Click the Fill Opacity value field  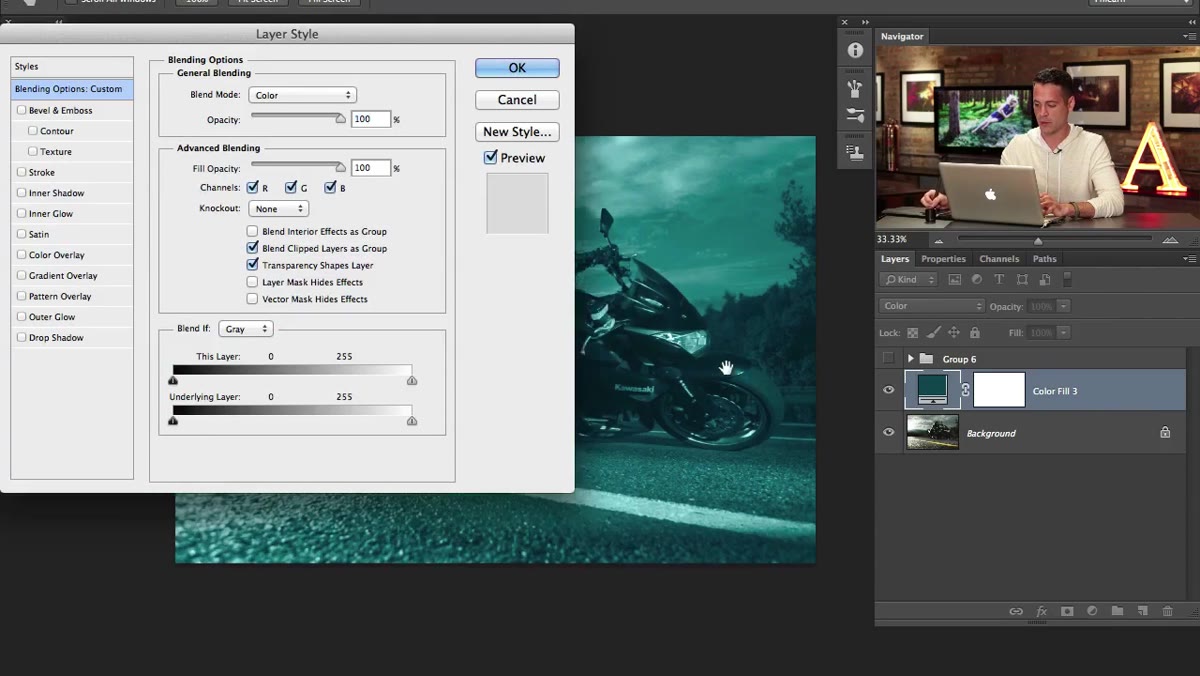pos(370,168)
